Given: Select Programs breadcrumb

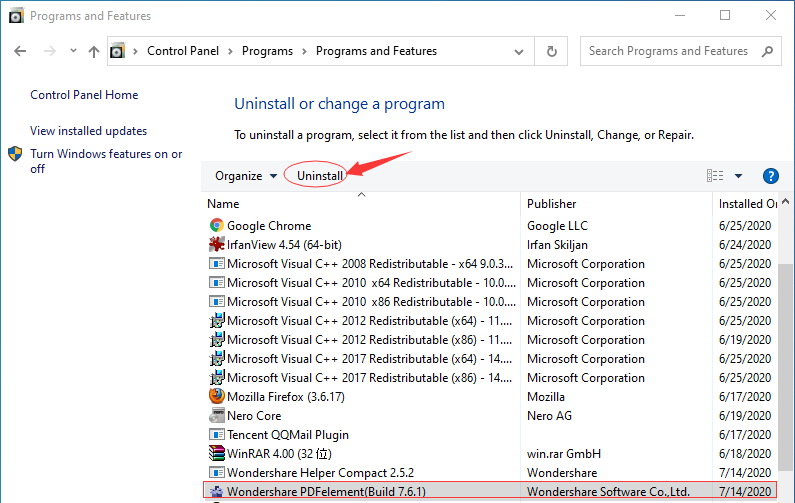Looking at the screenshot, I should (267, 51).
